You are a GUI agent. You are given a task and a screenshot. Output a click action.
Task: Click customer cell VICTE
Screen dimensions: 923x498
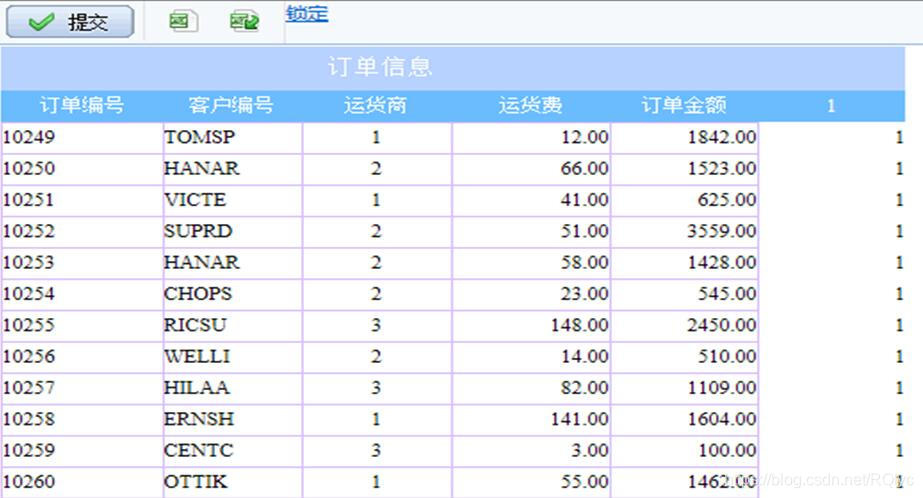[x=233, y=200]
